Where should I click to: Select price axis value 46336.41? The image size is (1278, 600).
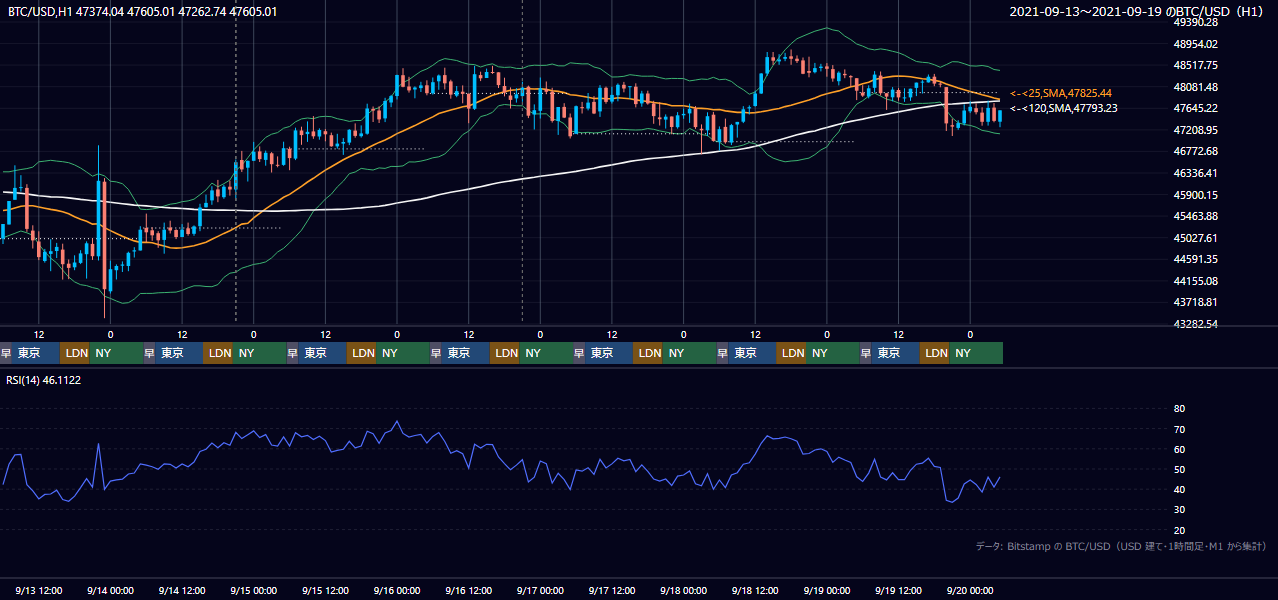(1195, 173)
